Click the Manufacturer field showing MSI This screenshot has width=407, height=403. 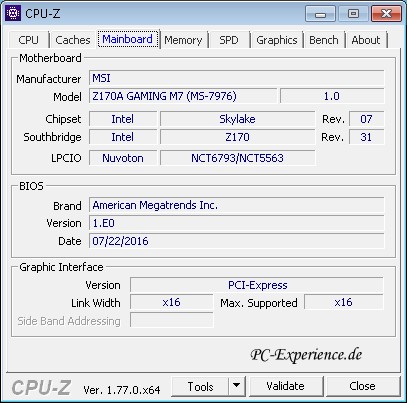tap(237, 78)
